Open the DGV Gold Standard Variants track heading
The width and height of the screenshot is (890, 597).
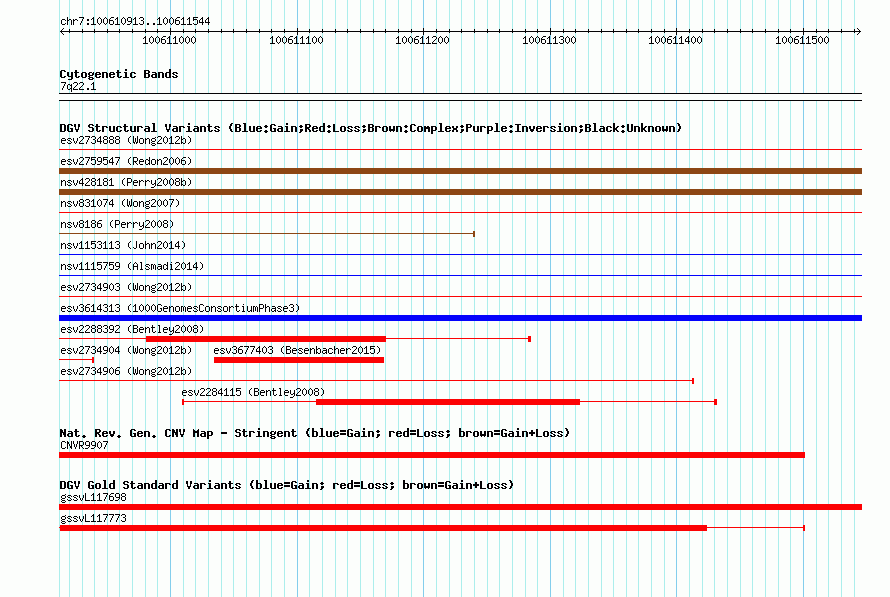click(x=287, y=485)
